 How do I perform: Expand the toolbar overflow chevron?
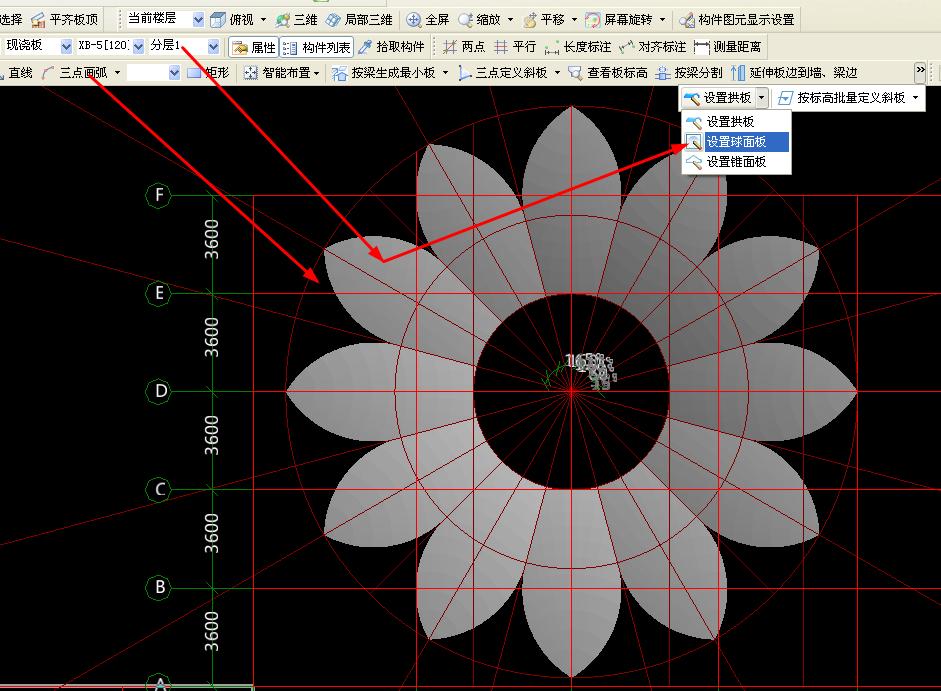click(x=920, y=71)
